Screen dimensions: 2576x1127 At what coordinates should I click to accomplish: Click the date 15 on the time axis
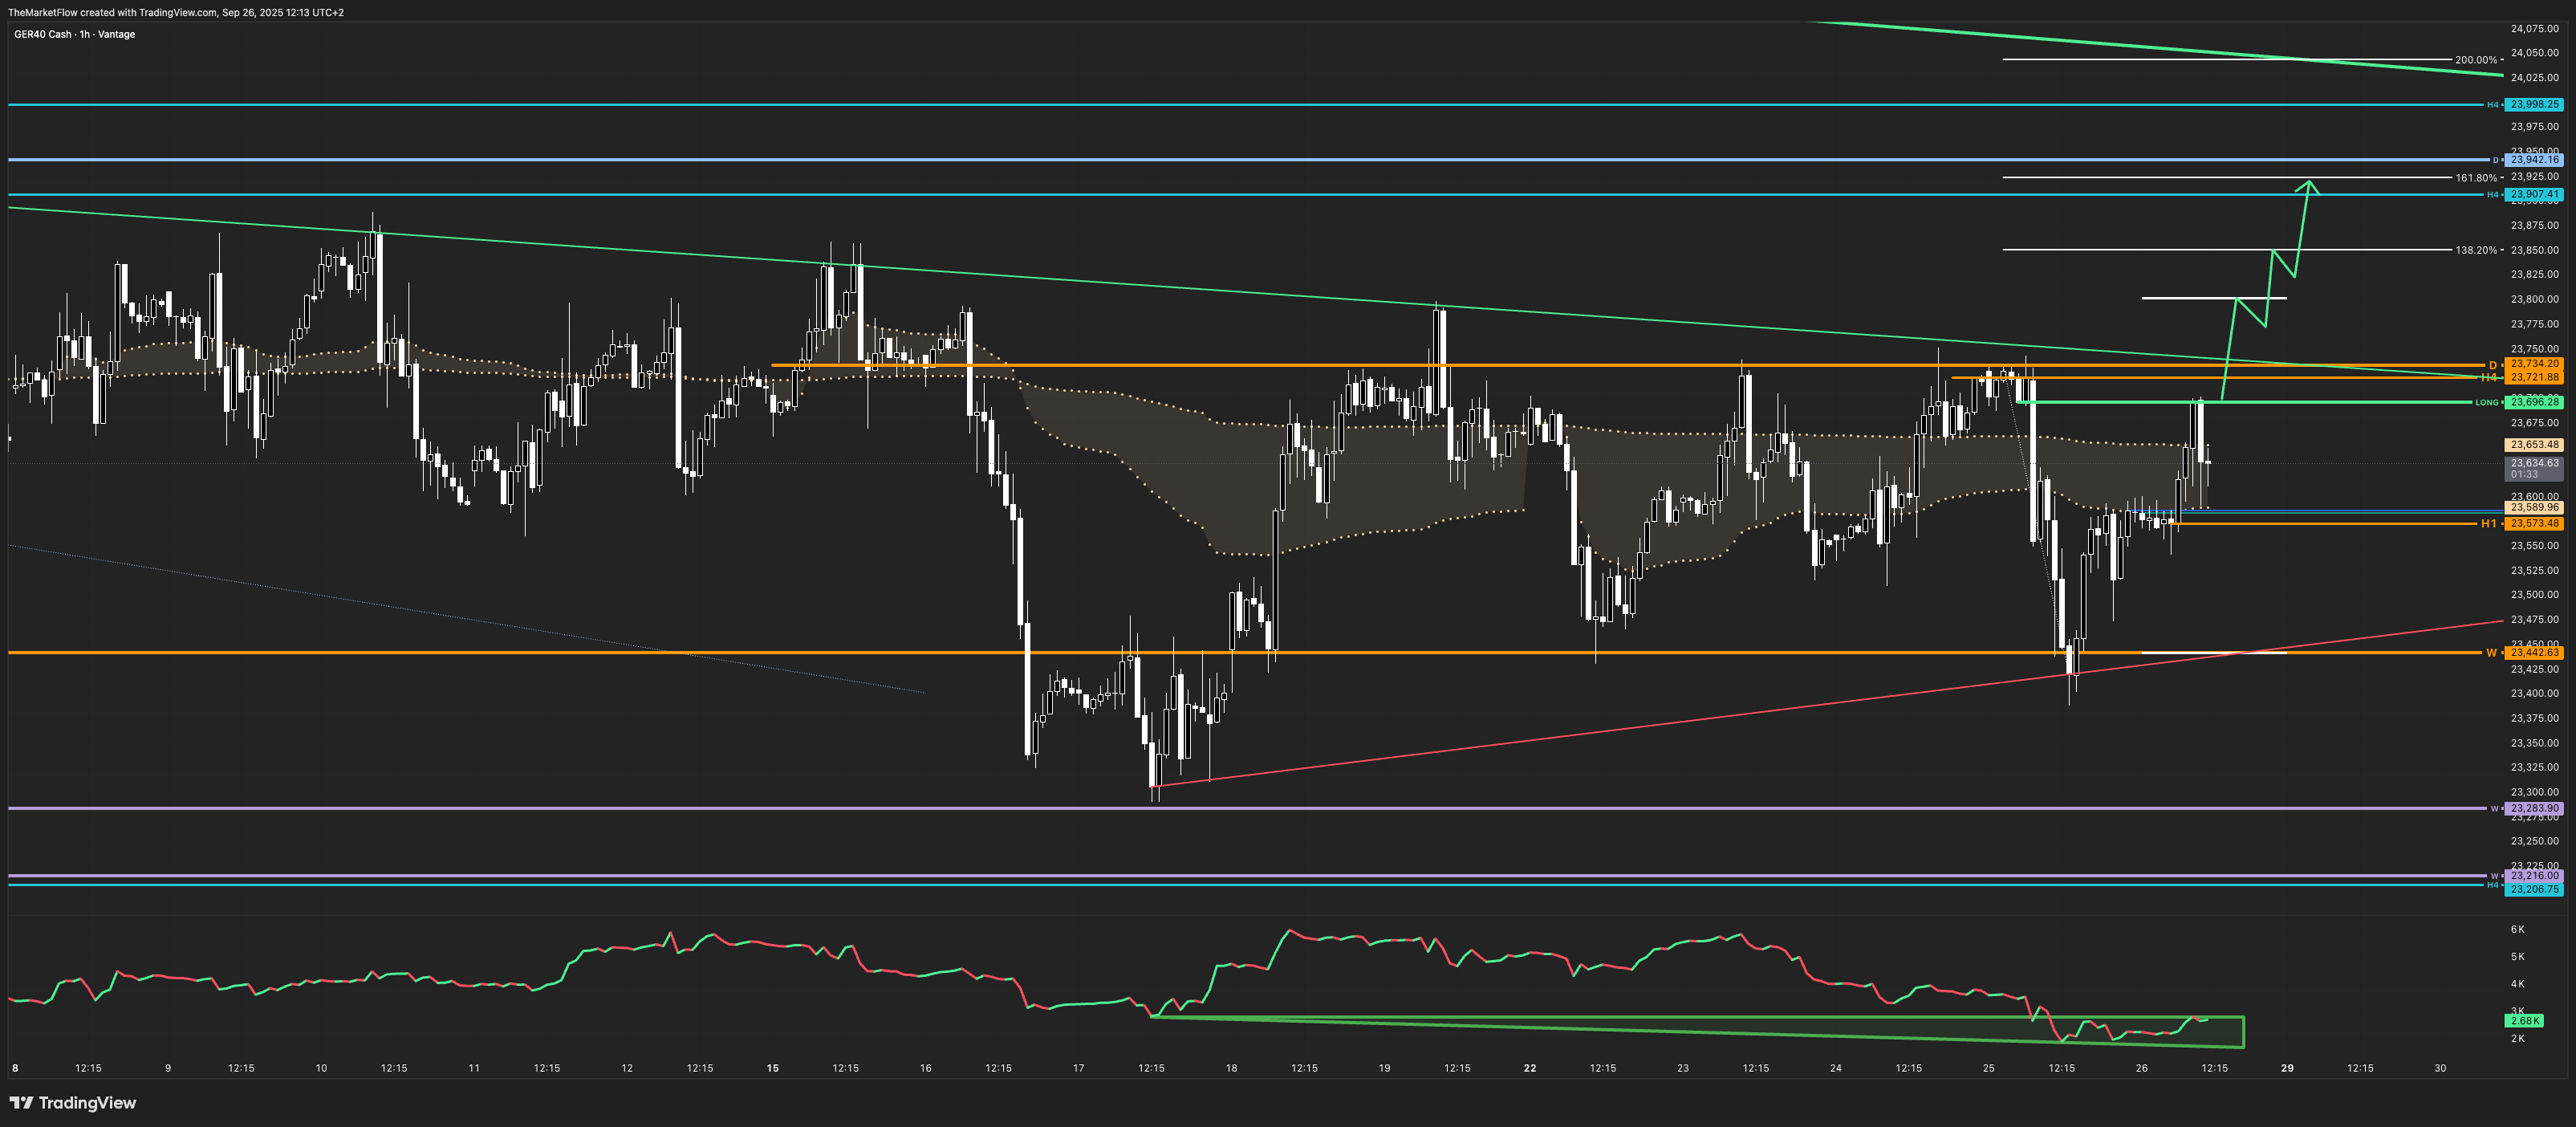pyautogui.click(x=772, y=1068)
